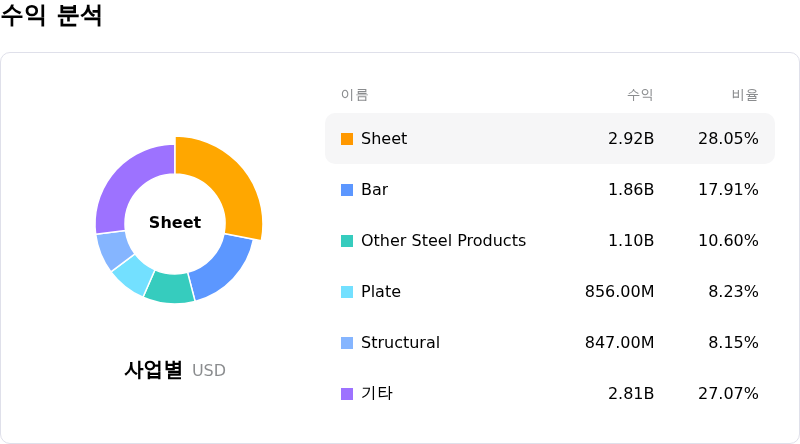The image size is (800, 444).
Task: Click the purple 기타 legend swatch
Action: pos(347,394)
